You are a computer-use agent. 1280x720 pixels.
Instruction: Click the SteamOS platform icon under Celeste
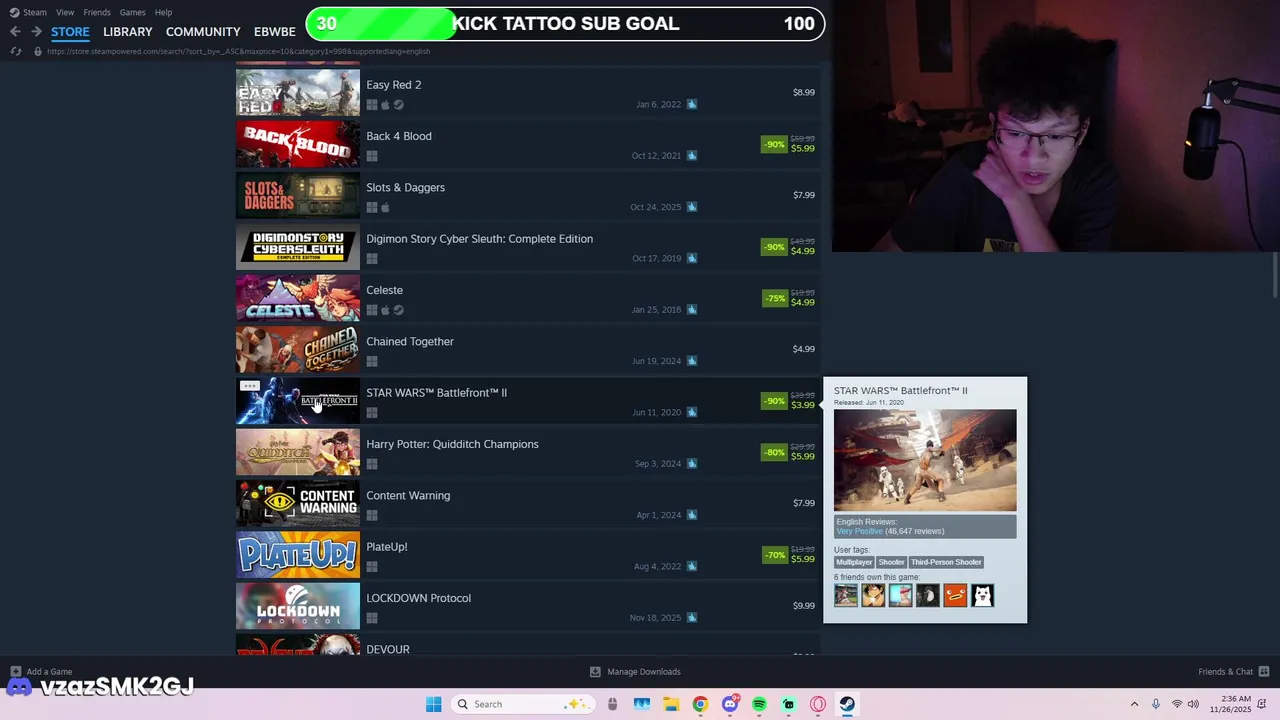click(398, 310)
